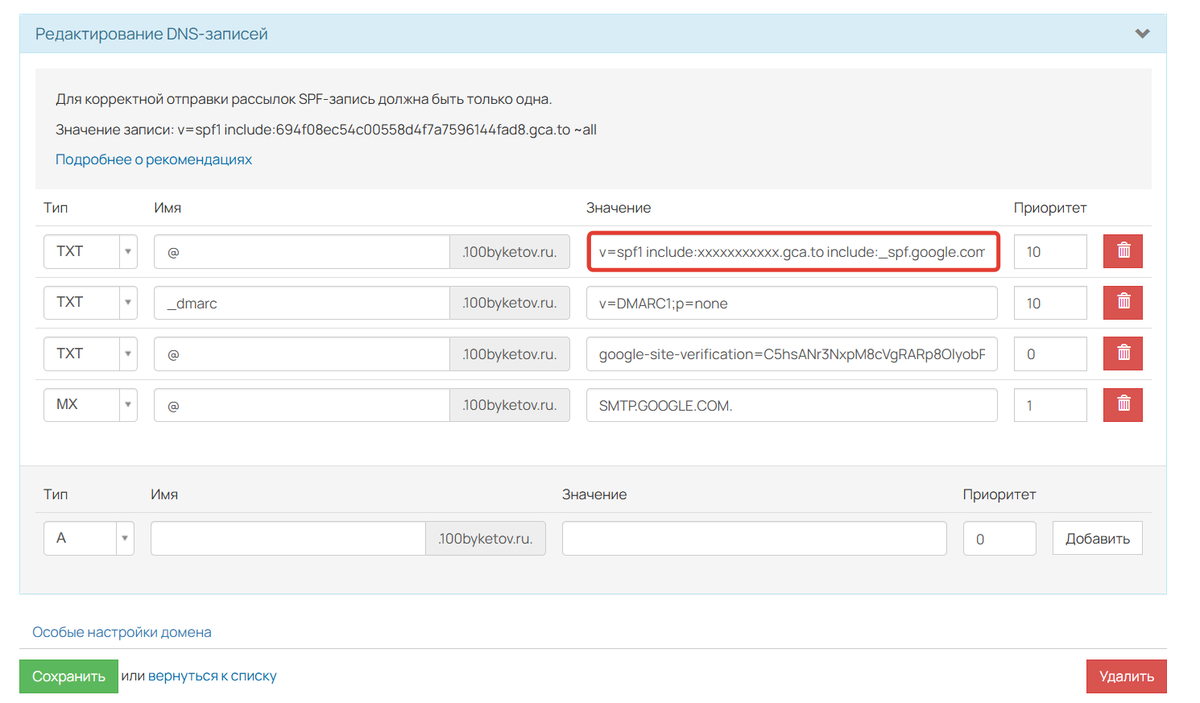The image size is (1200, 703).
Task: Change the type of the google-site-verification record
Action: click(x=90, y=353)
